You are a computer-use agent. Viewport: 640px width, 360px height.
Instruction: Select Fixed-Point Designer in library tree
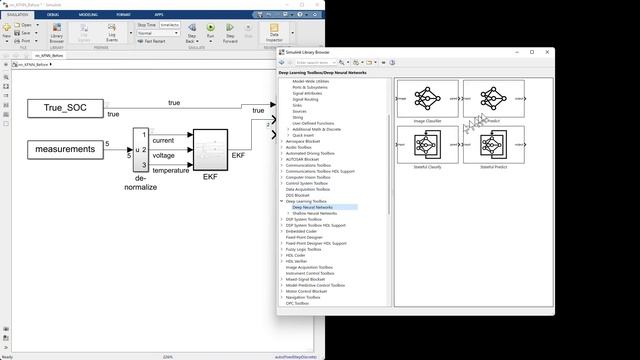[304, 237]
